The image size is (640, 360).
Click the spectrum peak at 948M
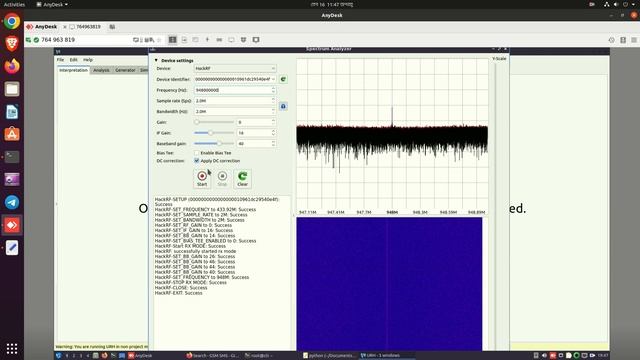[x=392, y=116]
